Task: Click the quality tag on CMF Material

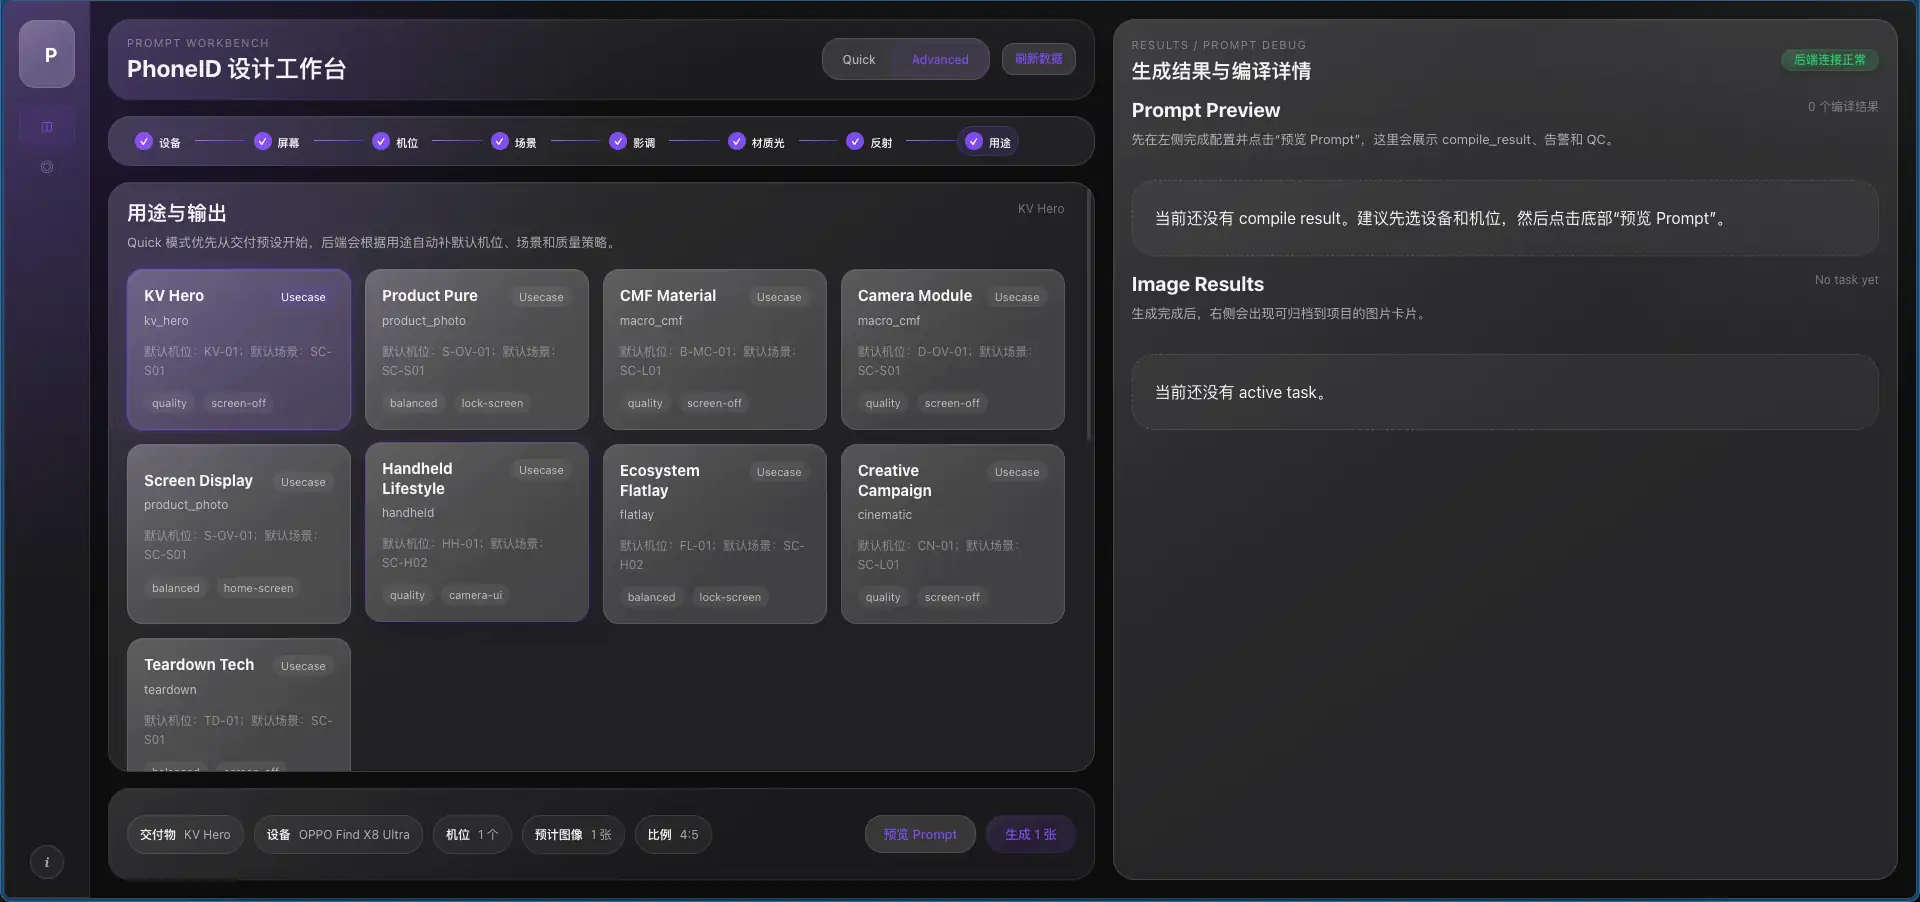Action: [645, 403]
